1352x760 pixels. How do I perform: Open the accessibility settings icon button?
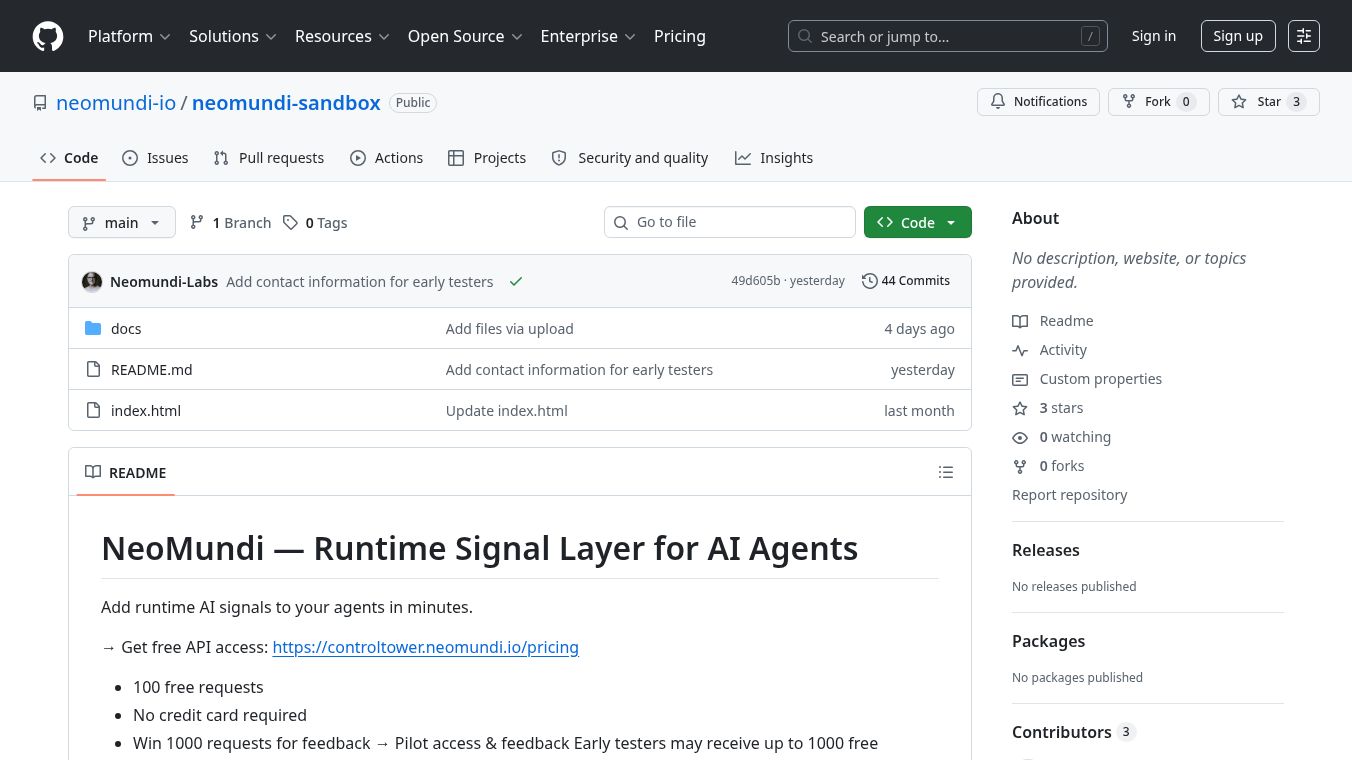[x=1304, y=36]
